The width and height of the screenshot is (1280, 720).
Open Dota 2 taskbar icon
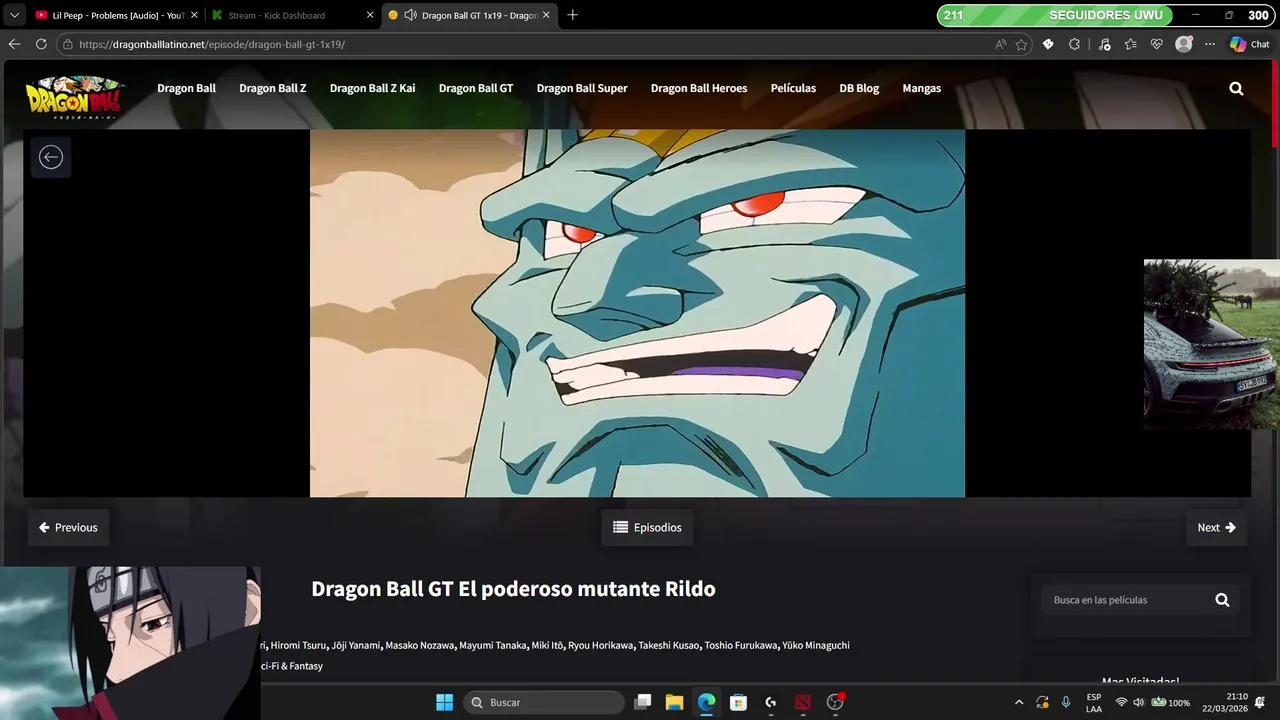click(803, 702)
